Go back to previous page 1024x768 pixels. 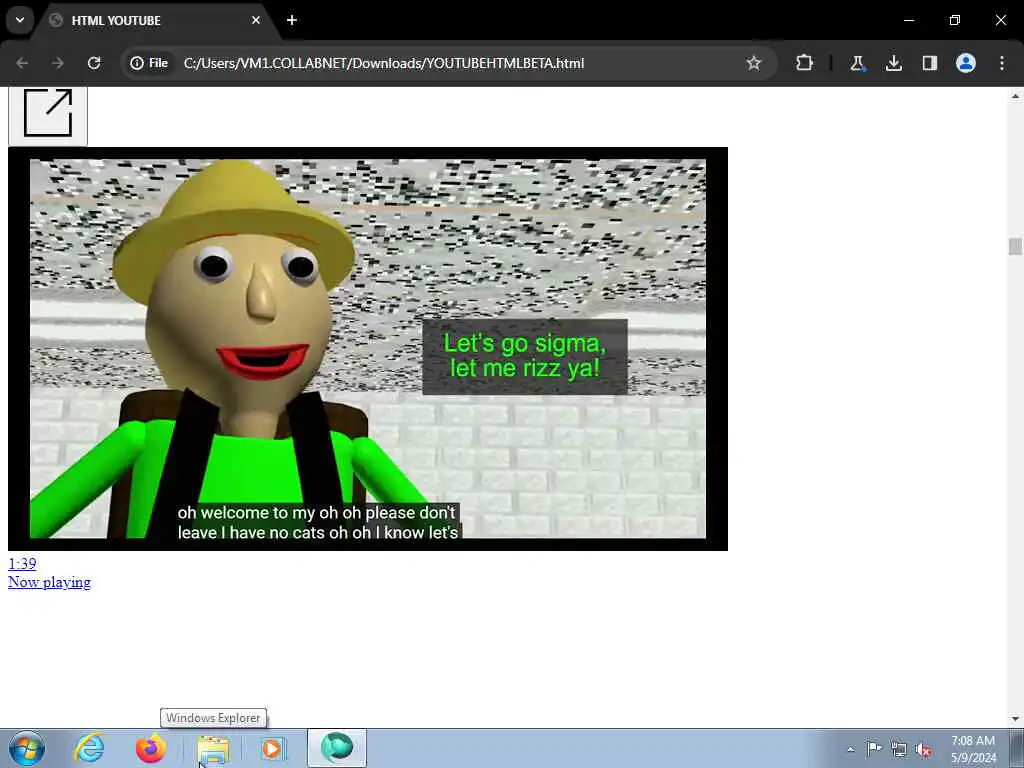coord(22,63)
